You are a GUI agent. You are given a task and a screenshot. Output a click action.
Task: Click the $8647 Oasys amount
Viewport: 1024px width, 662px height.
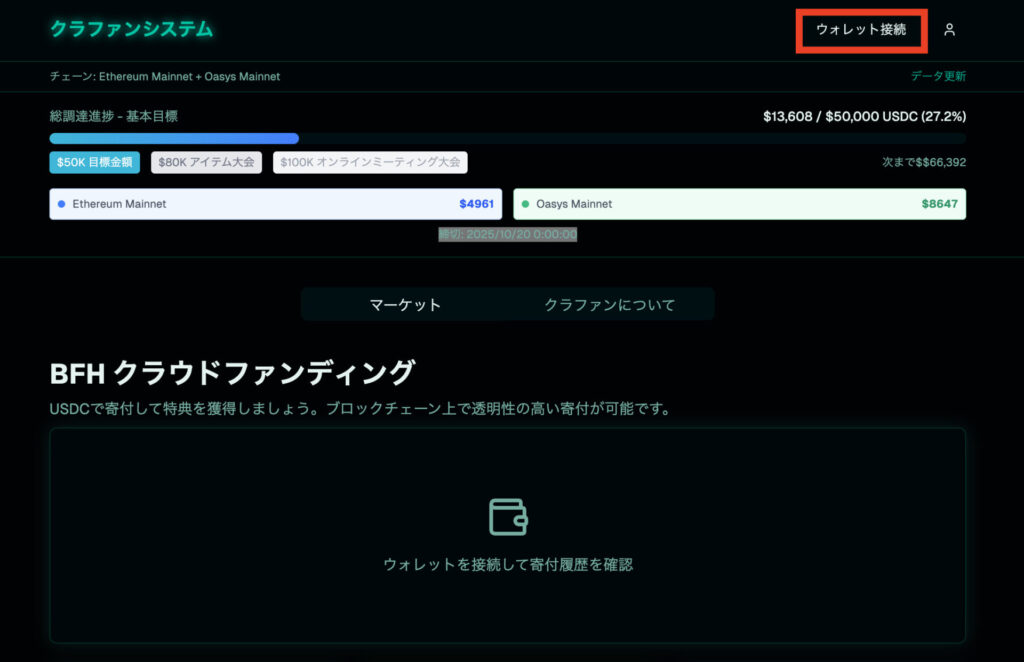tap(939, 204)
